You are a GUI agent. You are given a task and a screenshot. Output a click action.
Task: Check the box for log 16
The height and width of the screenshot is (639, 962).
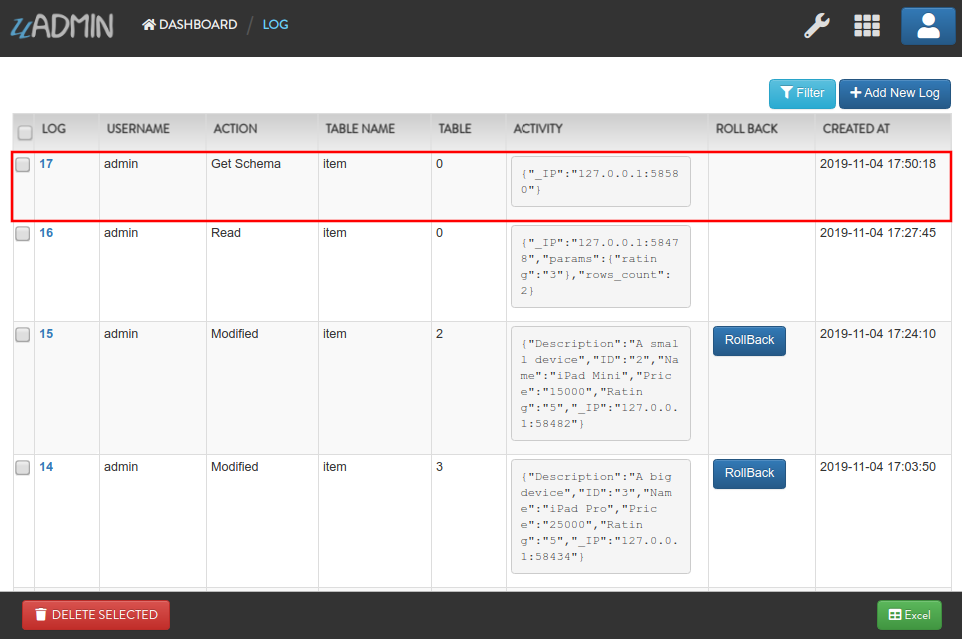tap(23, 234)
